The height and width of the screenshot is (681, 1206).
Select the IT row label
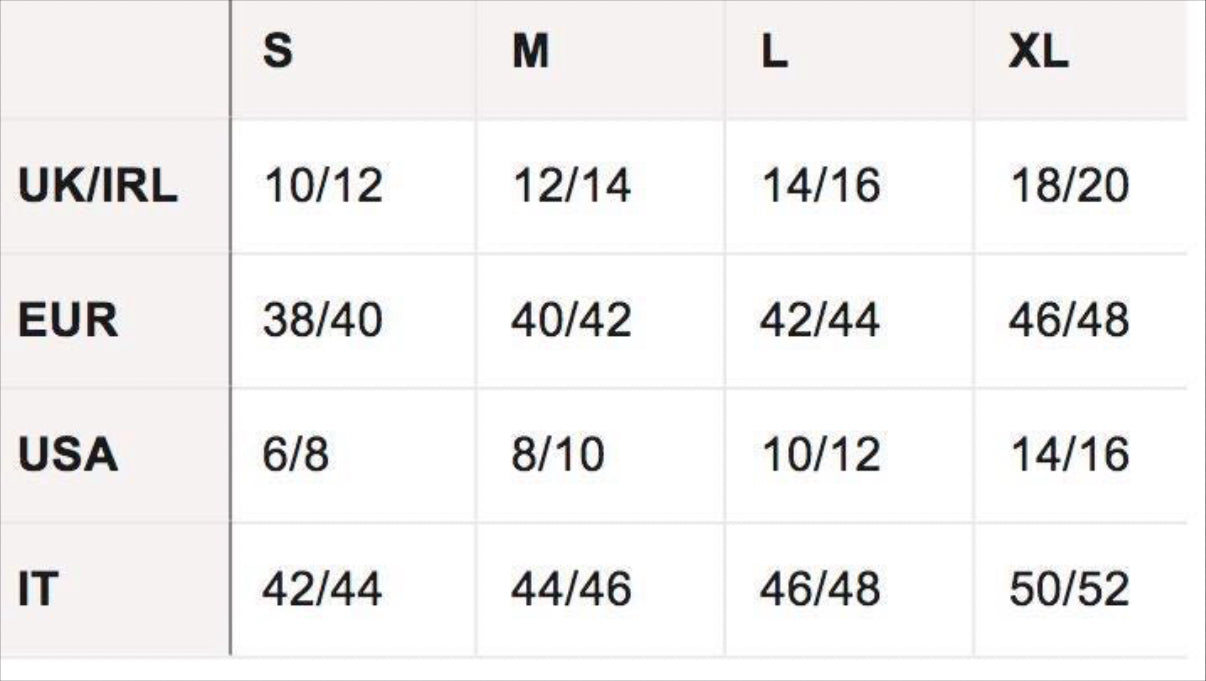point(37,590)
